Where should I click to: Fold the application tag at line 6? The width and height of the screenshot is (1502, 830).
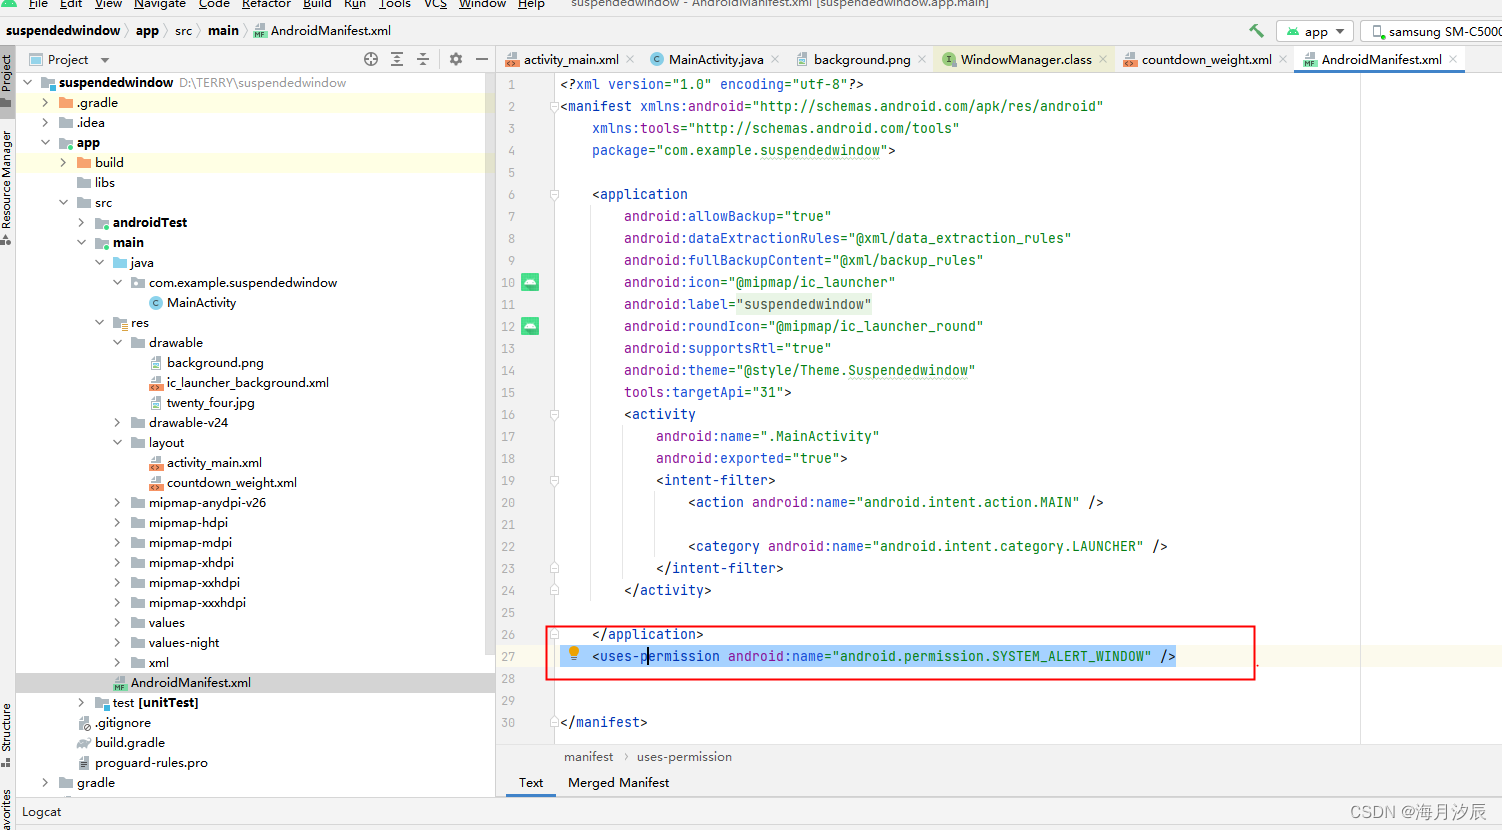[554, 194]
